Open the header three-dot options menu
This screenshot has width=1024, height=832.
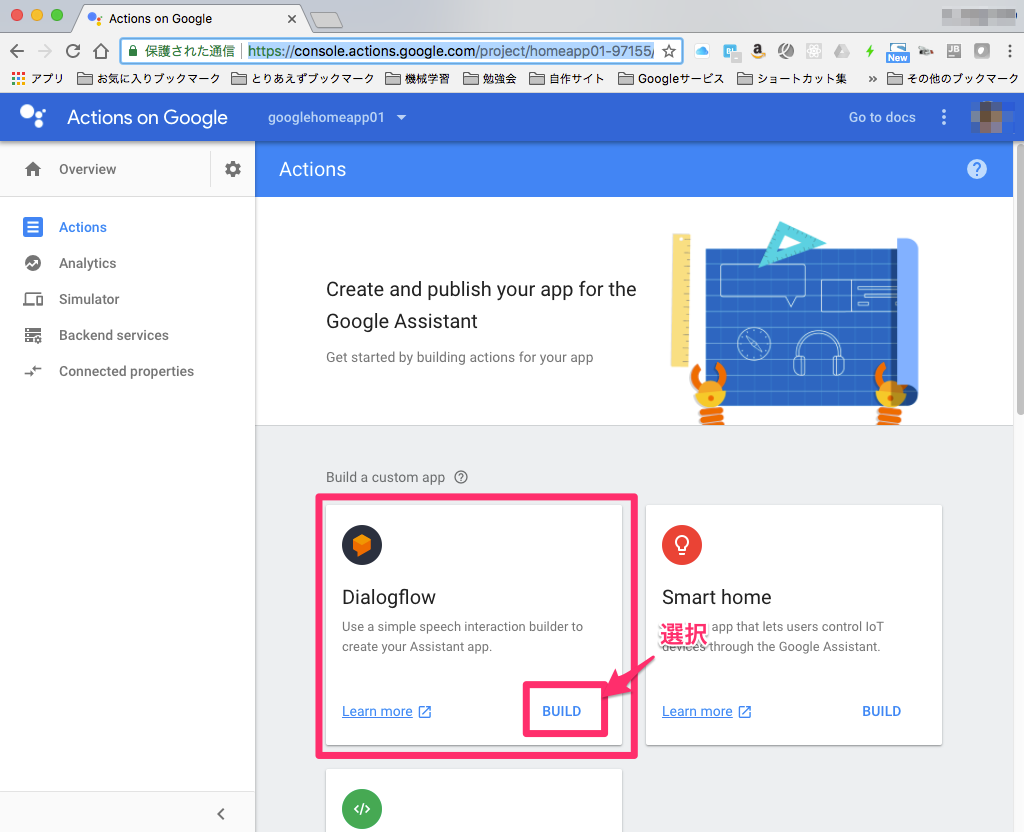pos(944,117)
